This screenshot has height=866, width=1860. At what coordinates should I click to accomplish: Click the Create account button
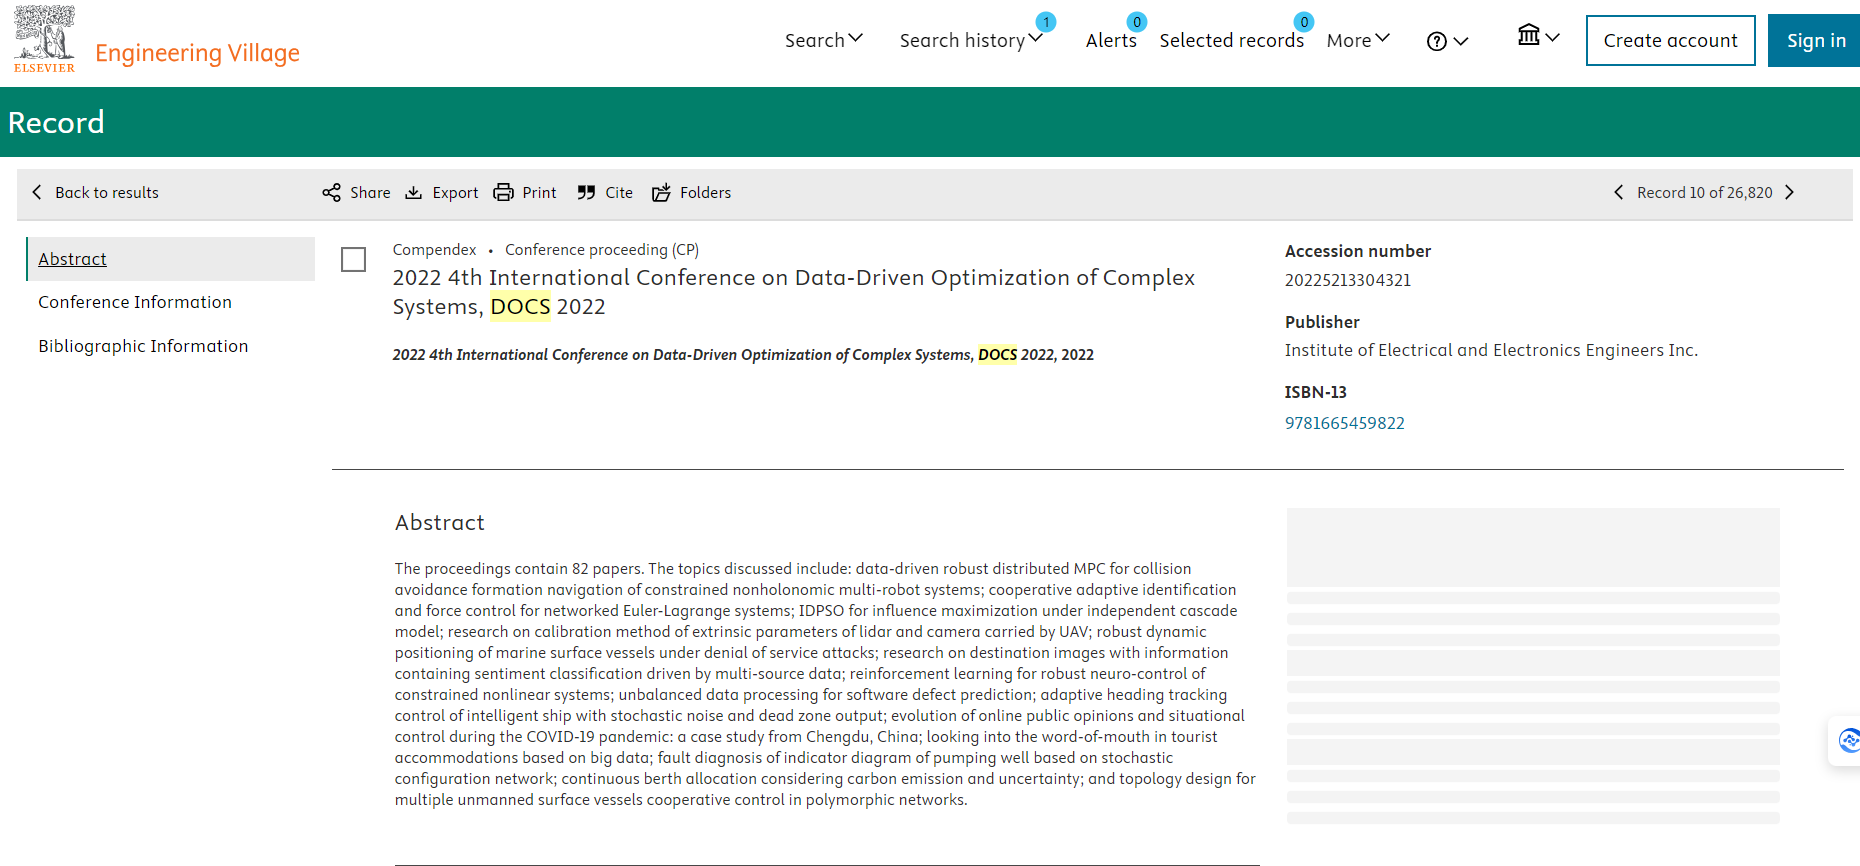tap(1670, 40)
